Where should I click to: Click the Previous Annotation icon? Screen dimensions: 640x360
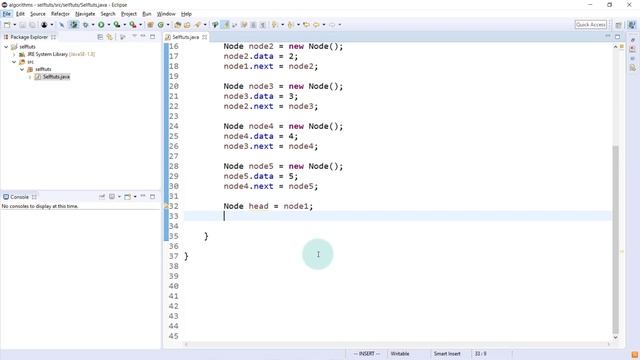point(290,25)
